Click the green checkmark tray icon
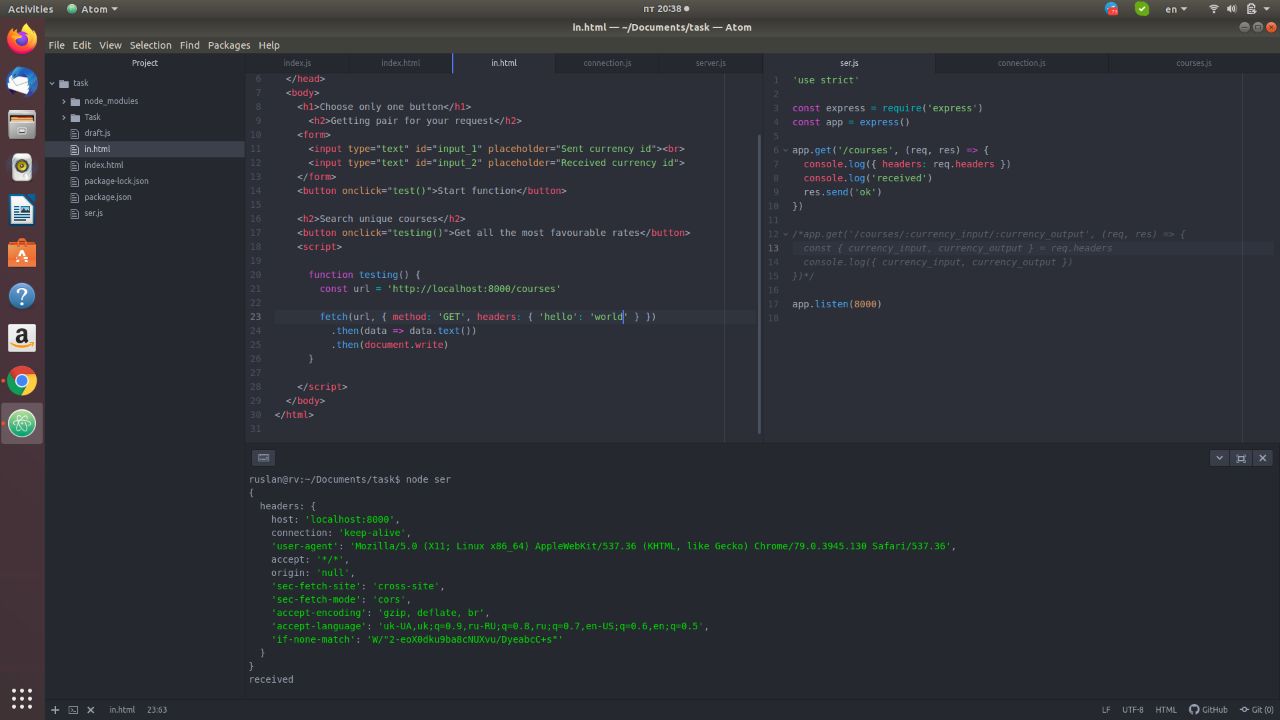The image size is (1280, 720). 1142,9
